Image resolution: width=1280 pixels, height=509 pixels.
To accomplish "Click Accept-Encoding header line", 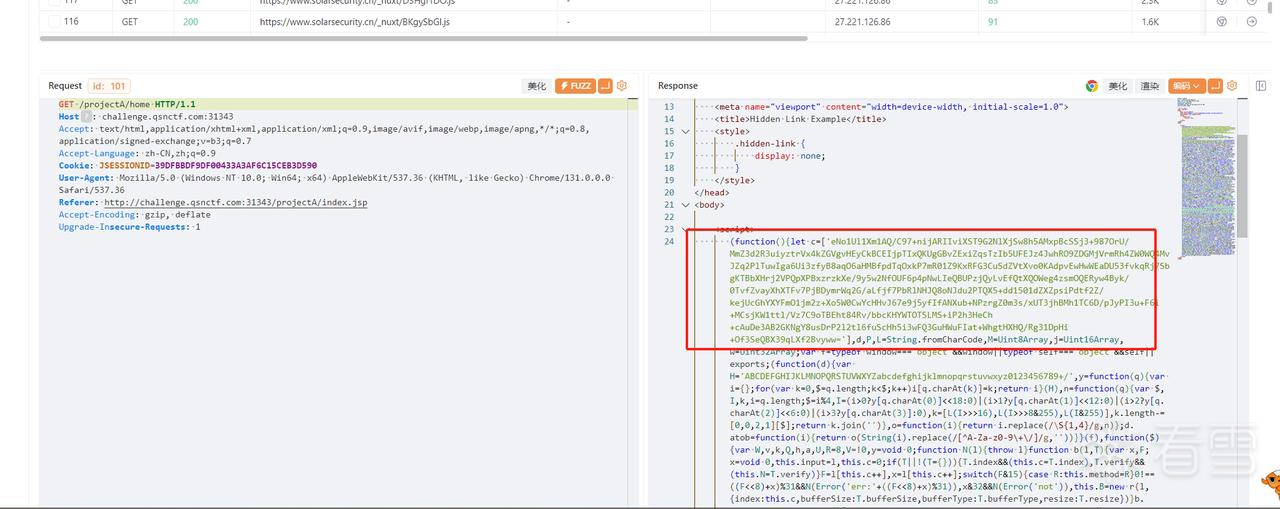I will tap(135, 214).
